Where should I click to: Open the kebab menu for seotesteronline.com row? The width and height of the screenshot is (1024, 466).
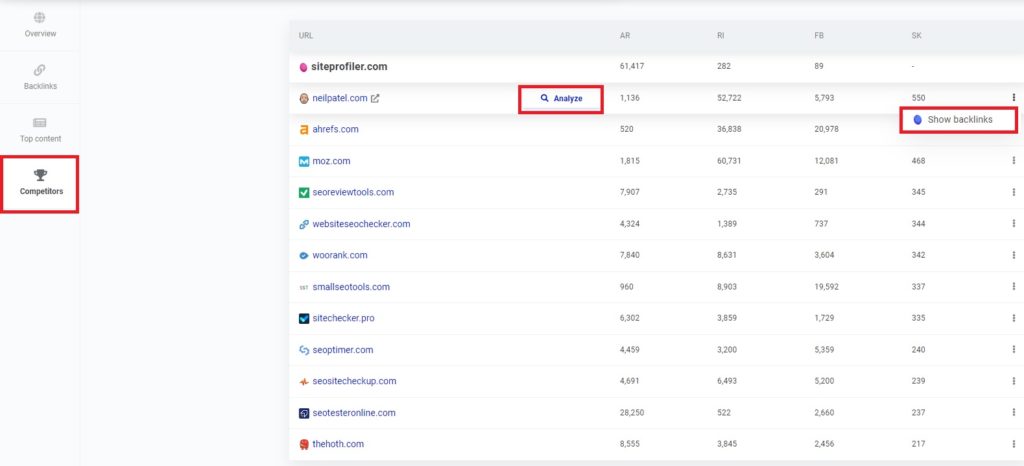1014,412
